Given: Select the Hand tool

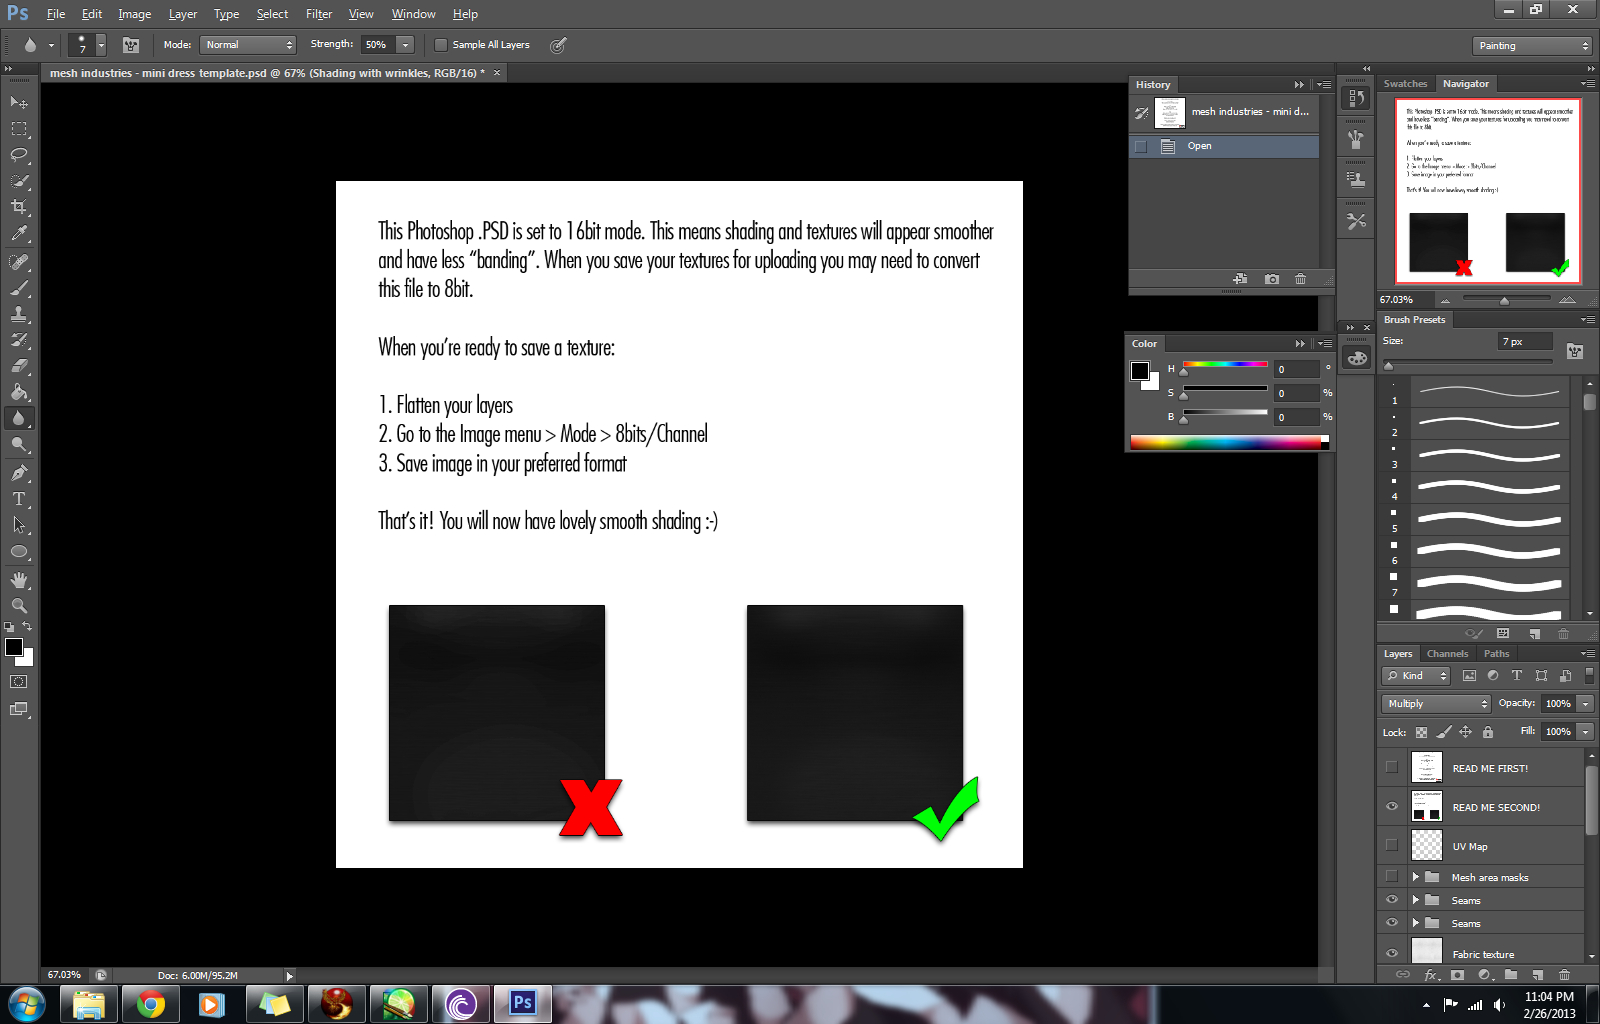Looking at the screenshot, I should point(19,580).
